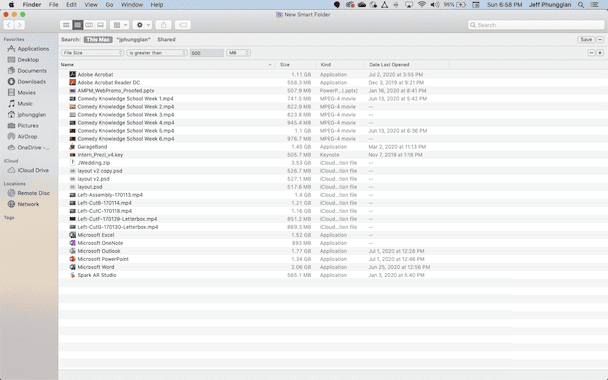608x380 pixels.
Task: Click the Share toolbar button
Action: (164, 25)
